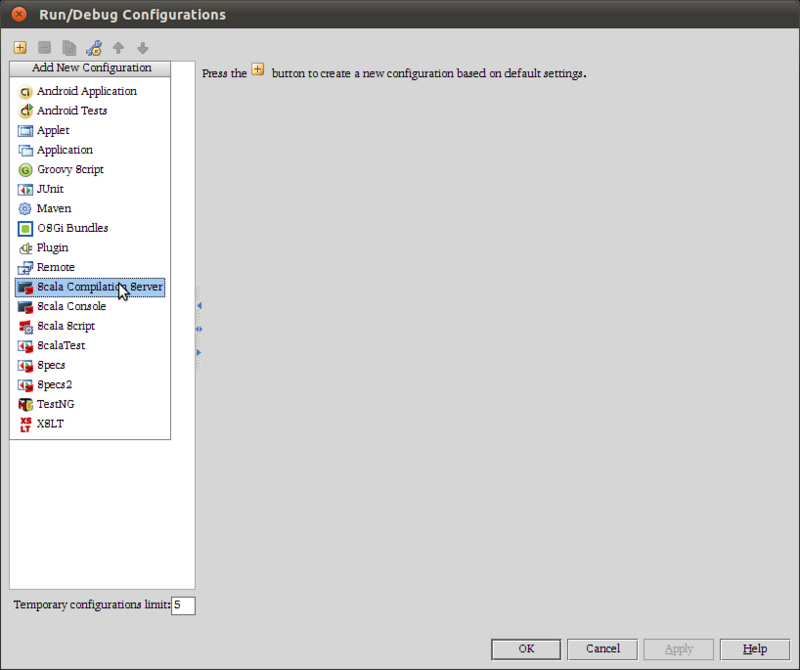
Task: Click the Scala Compilation Server icon
Action: point(25,287)
